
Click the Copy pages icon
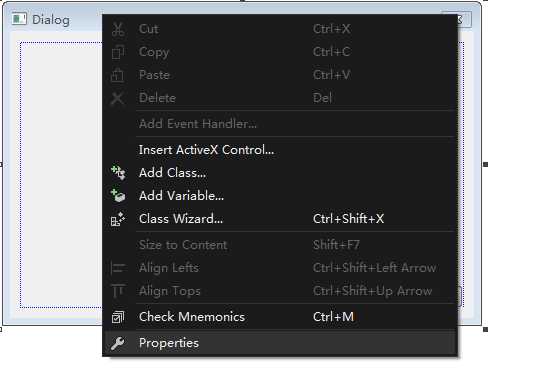(118, 52)
